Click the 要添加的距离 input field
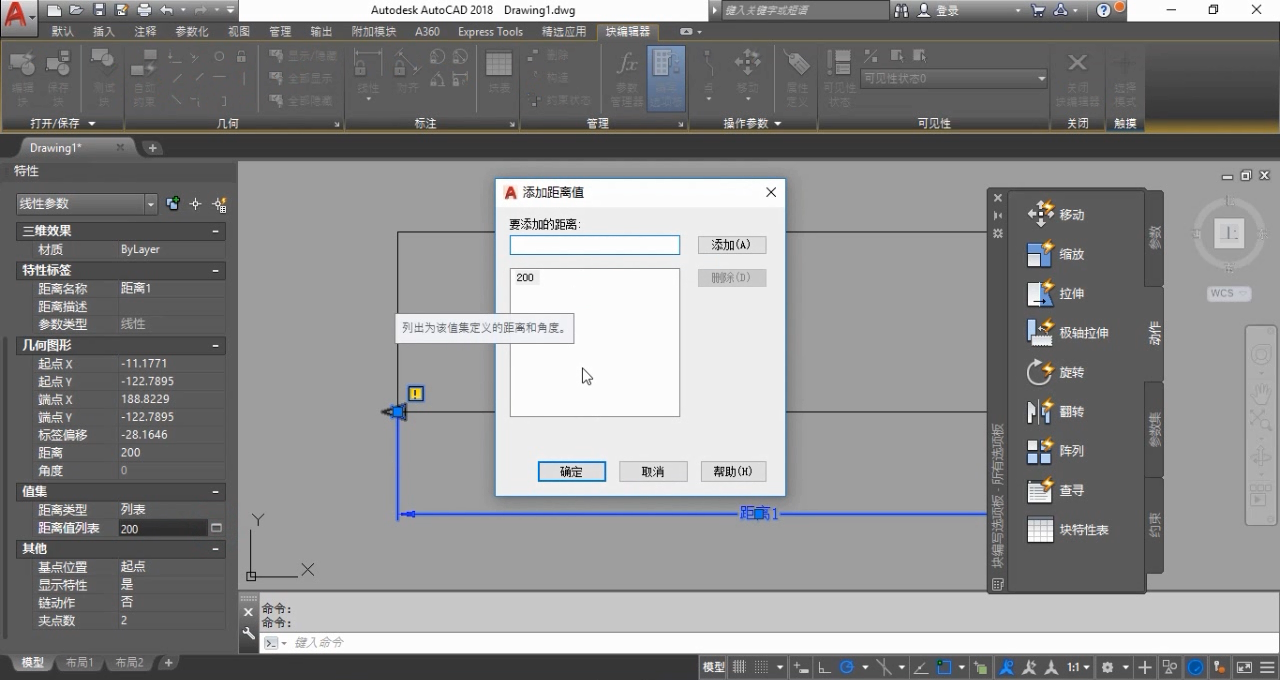This screenshot has height=680, width=1280. [x=595, y=245]
